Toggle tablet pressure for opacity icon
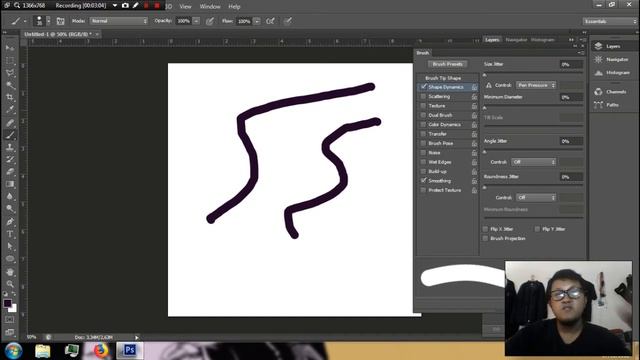This screenshot has width=640, height=360. tap(210, 21)
